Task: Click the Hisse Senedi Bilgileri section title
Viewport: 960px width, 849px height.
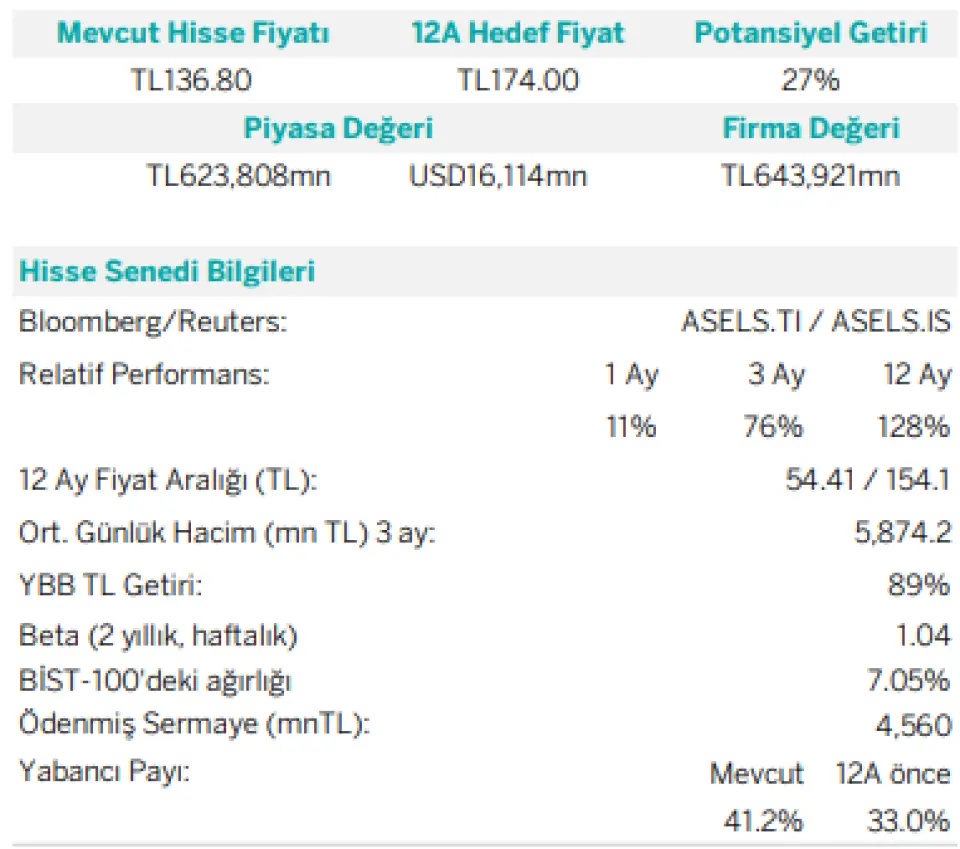Action: point(167,271)
